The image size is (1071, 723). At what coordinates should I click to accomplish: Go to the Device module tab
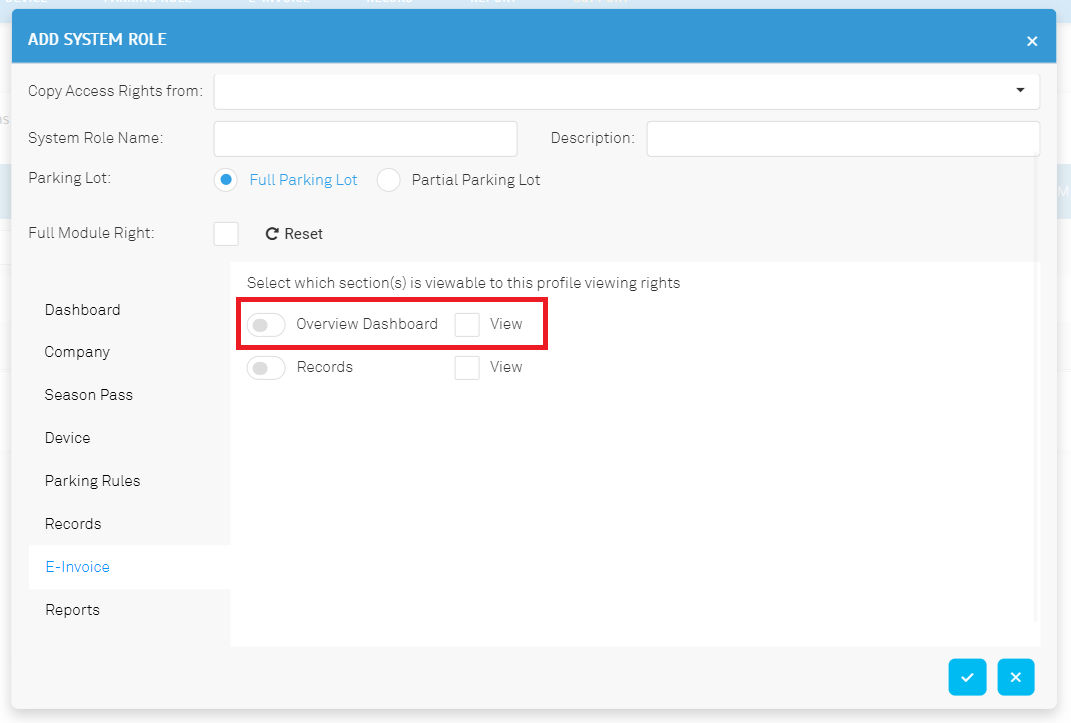[67, 438]
